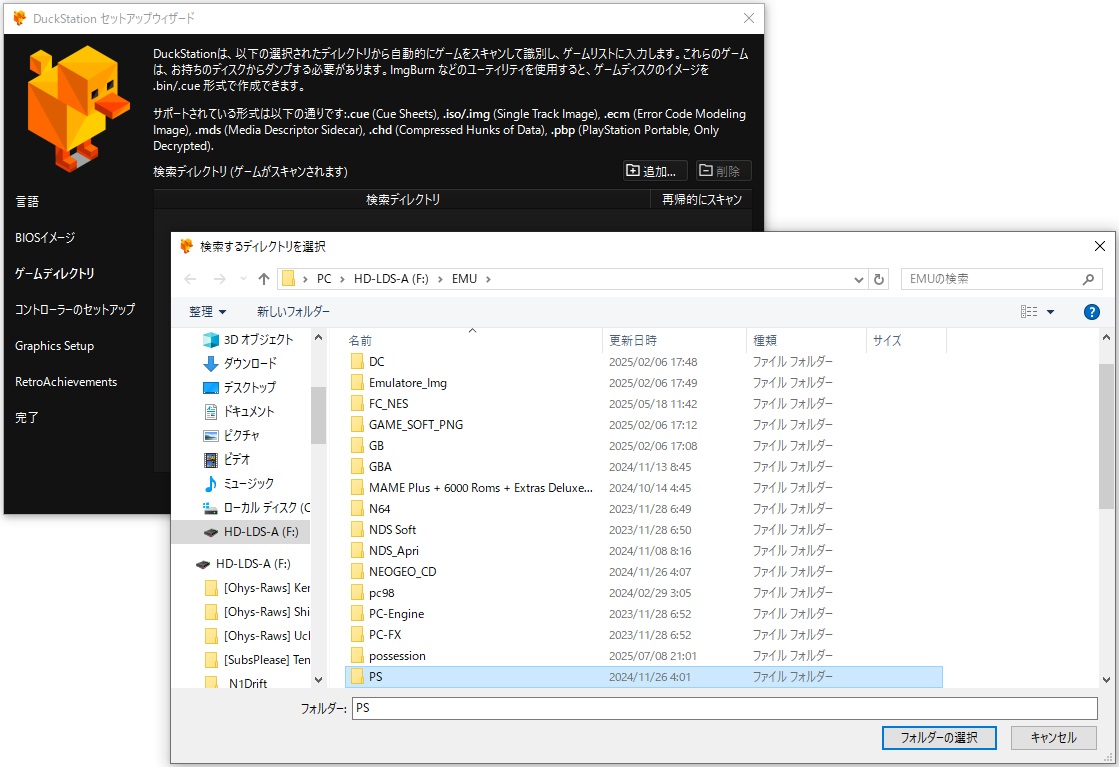Select ローカル ディスク in navigation pane
This screenshot has width=1119, height=767.
tap(256, 508)
